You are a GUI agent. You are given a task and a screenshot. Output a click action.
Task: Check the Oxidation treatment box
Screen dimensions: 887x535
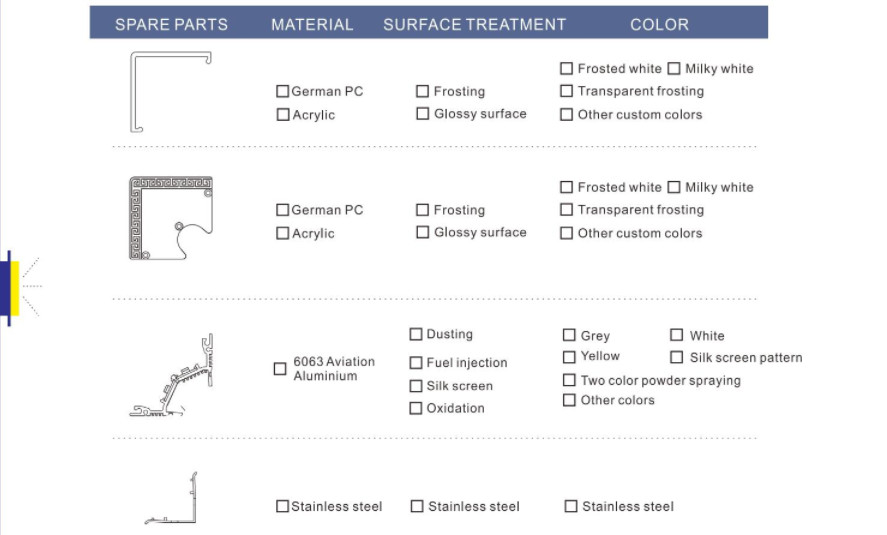(x=416, y=408)
